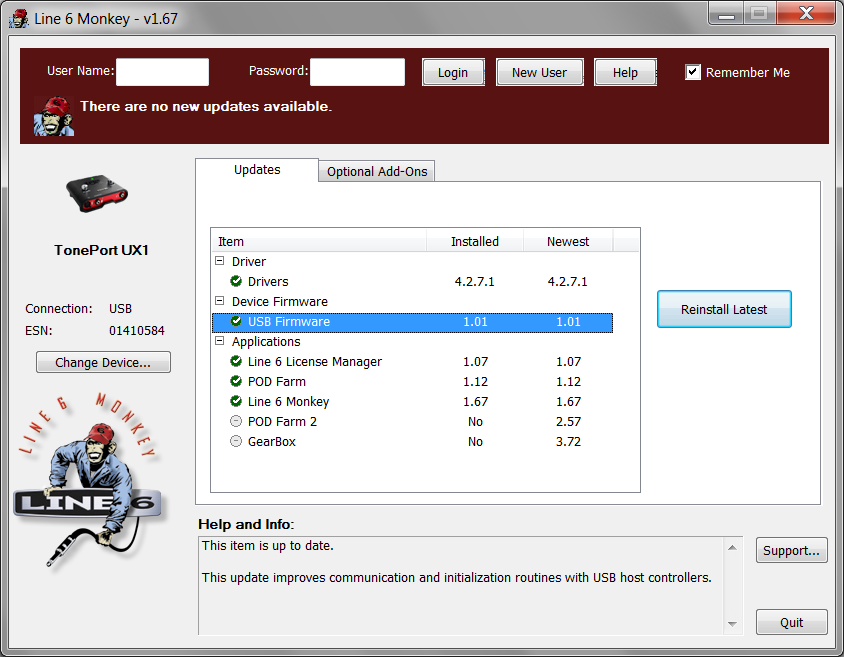844x657 pixels.
Task: Click the Support... button
Action: (791, 550)
